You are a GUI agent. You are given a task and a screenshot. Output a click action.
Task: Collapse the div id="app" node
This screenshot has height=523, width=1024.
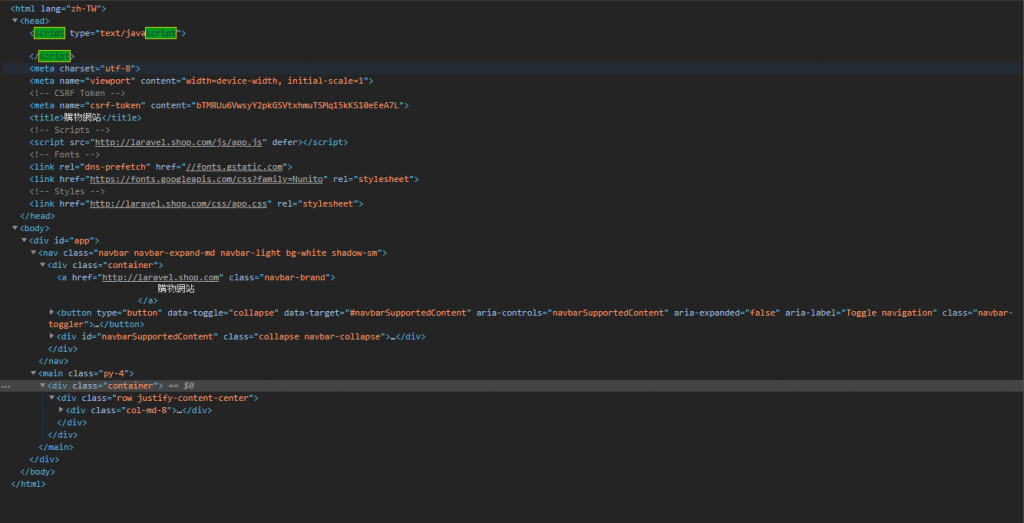24,240
